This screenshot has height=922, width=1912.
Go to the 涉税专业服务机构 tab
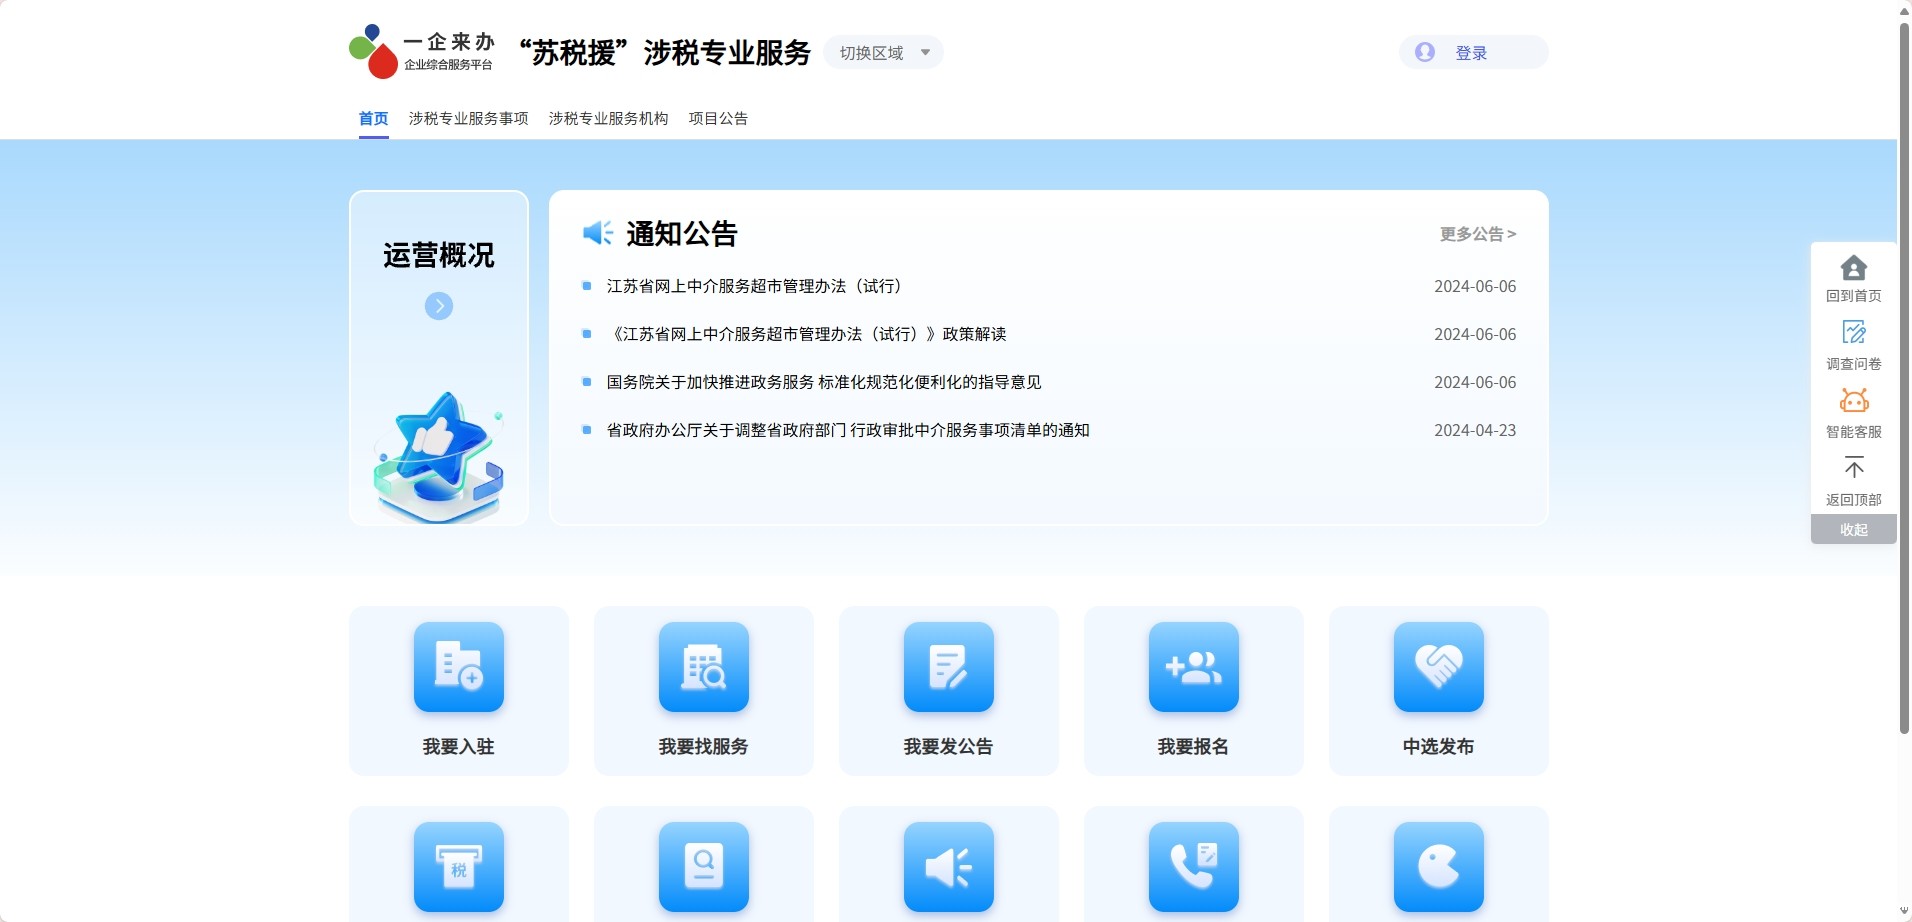coord(608,119)
